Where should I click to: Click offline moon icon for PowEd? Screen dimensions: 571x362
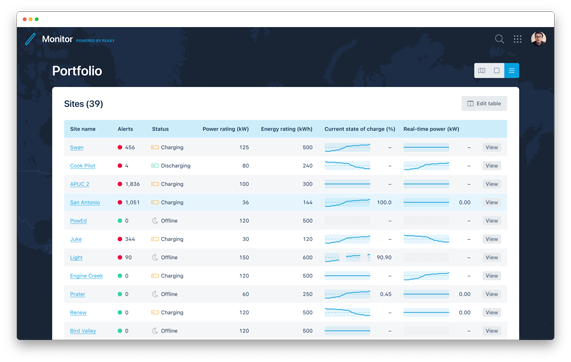point(155,221)
